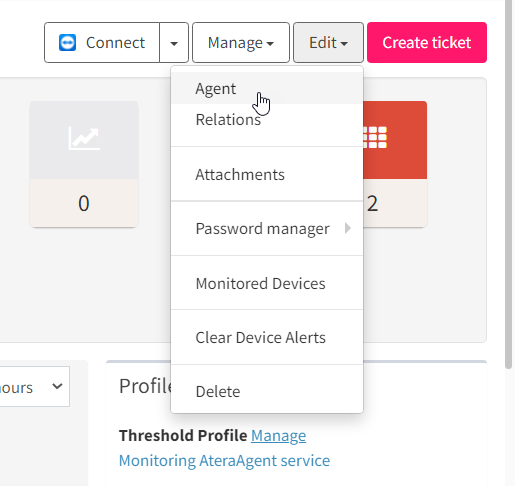Click the red grid icon tile
Viewport: 515px width, 486px height.
[x=395, y=140]
